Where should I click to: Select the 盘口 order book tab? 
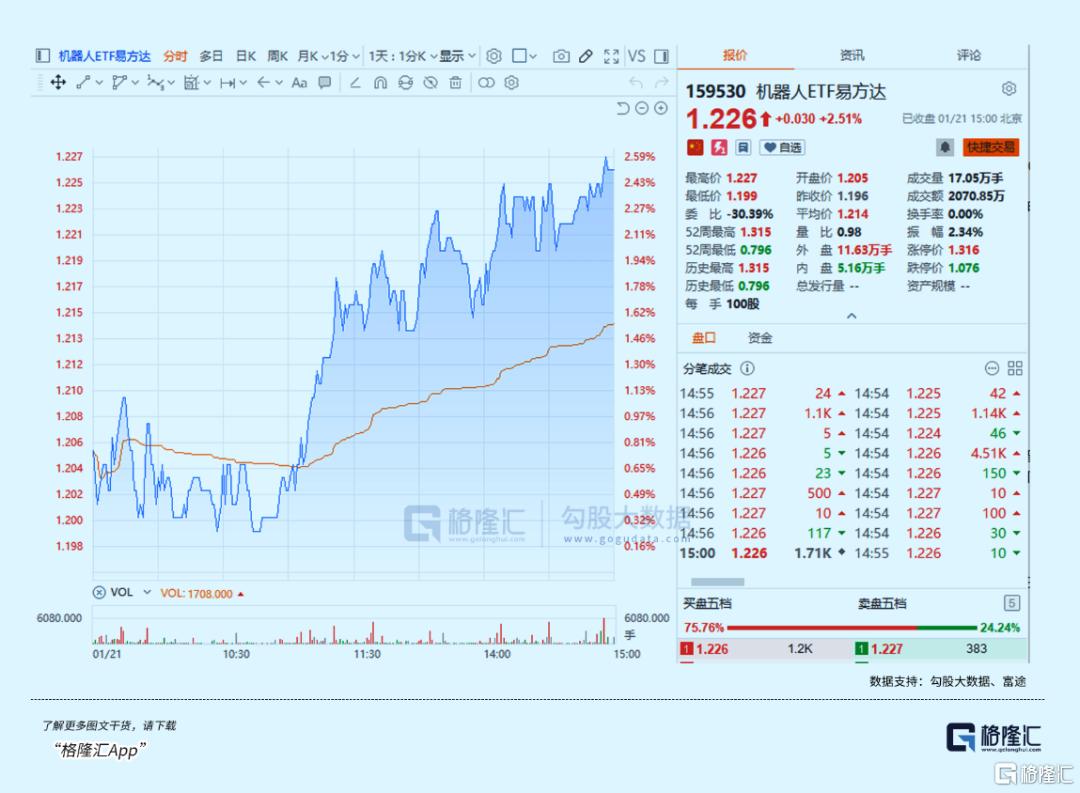click(704, 338)
